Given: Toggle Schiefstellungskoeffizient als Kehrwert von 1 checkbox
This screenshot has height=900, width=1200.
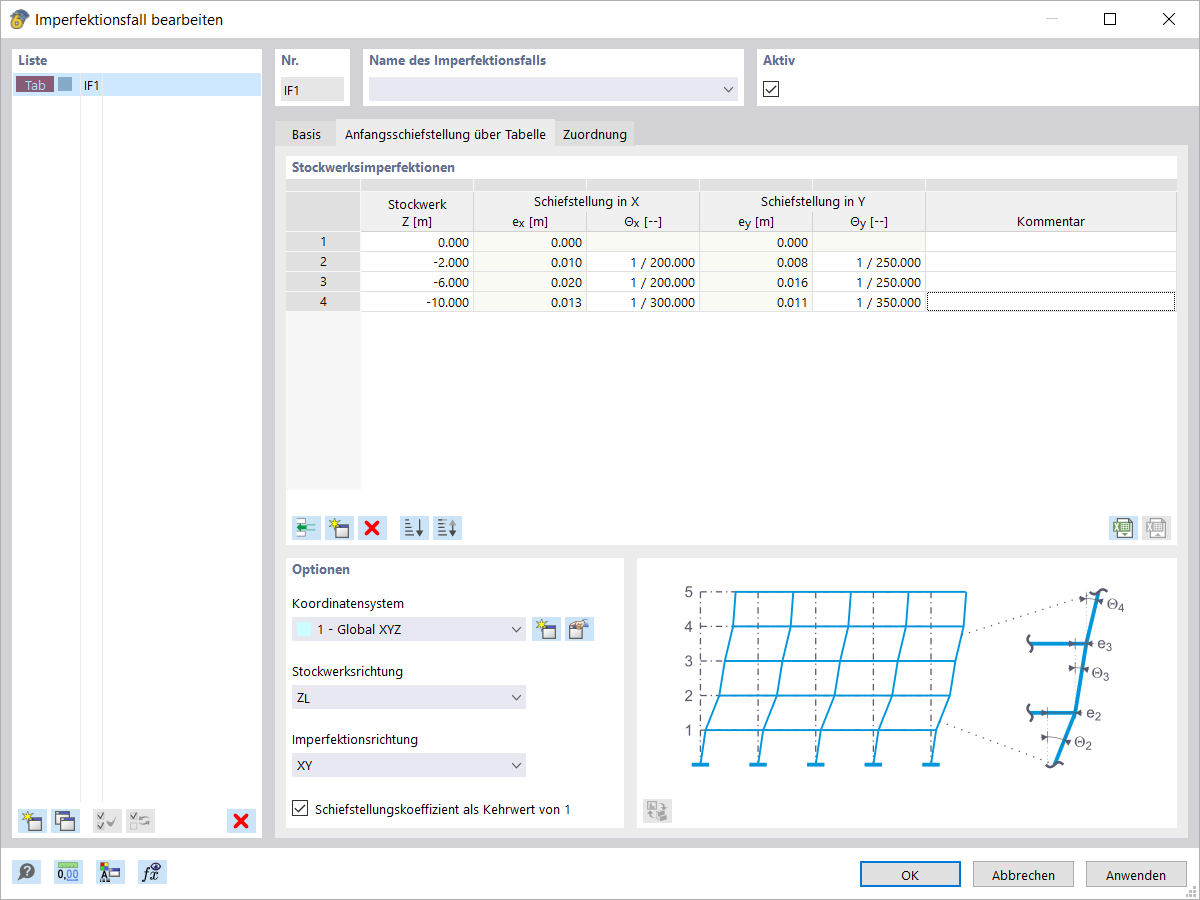Looking at the screenshot, I should [x=300, y=808].
